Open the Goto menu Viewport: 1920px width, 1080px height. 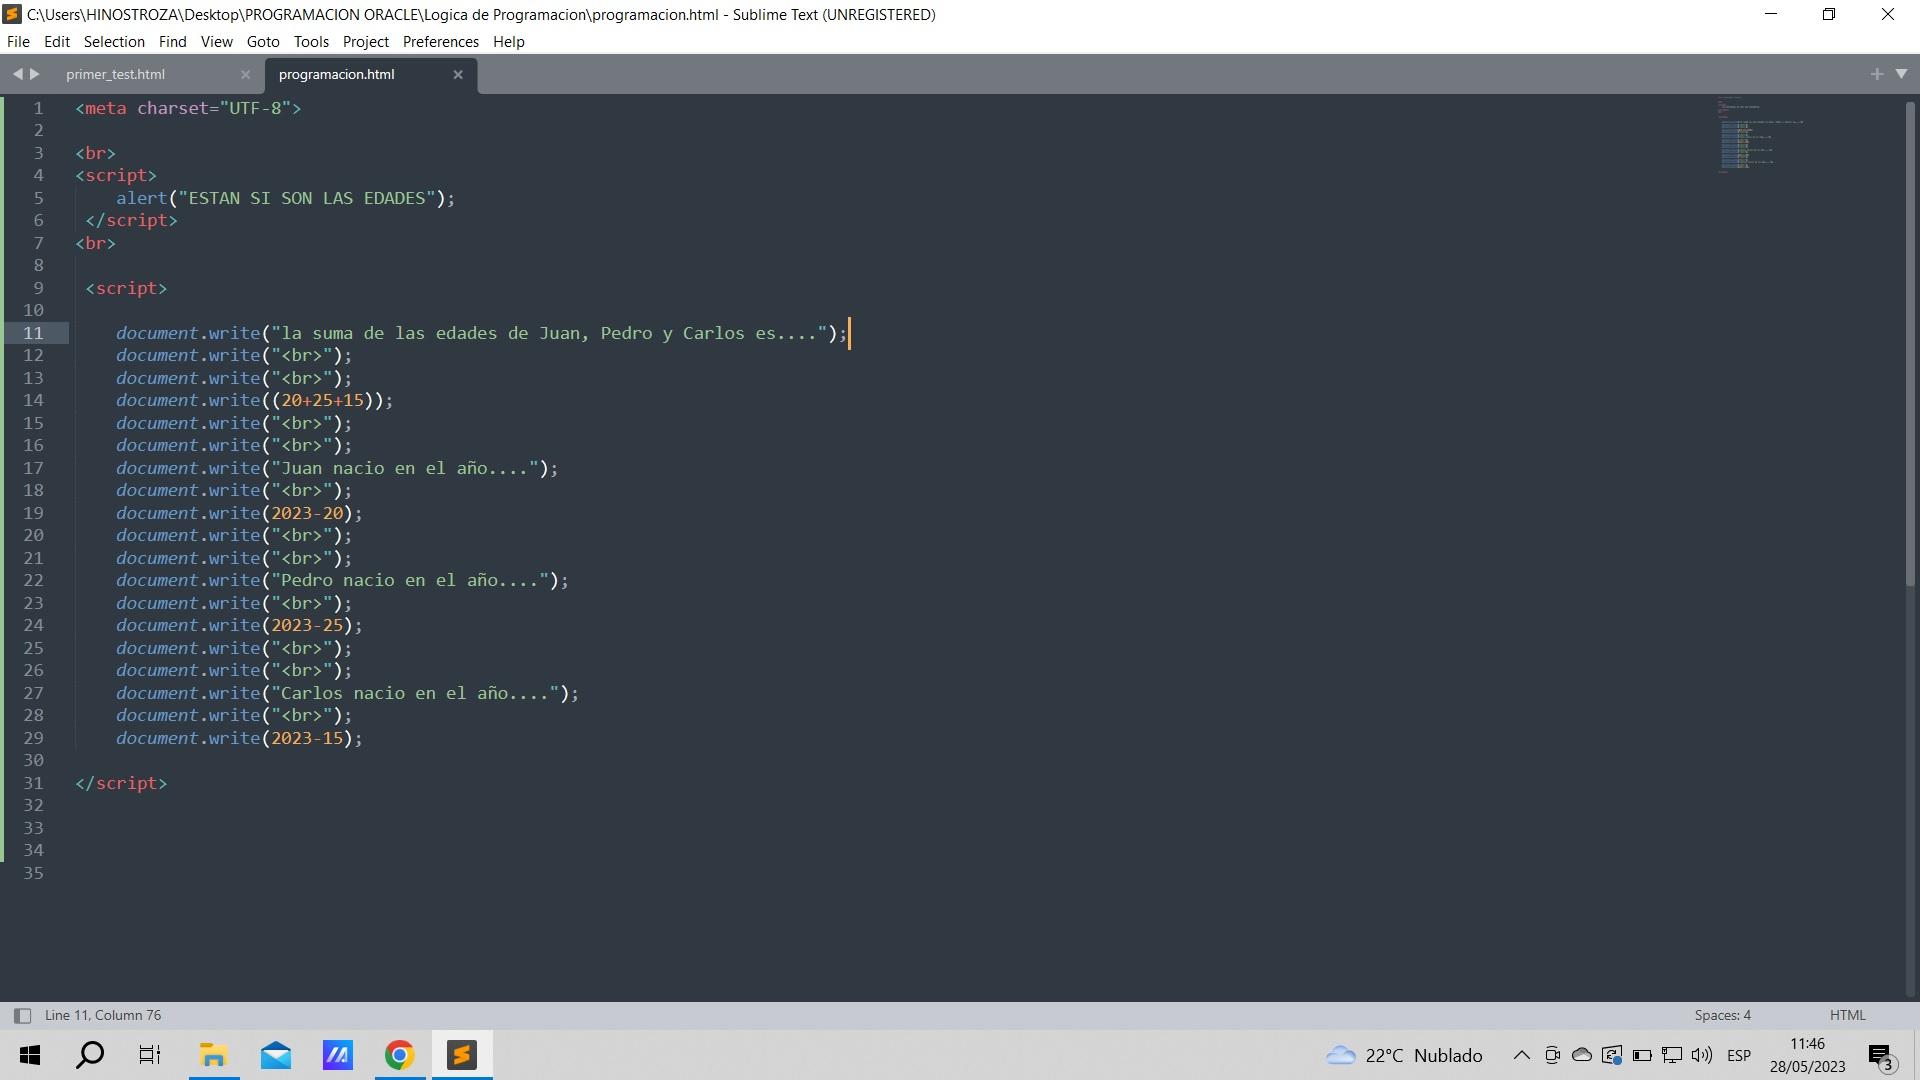263,42
